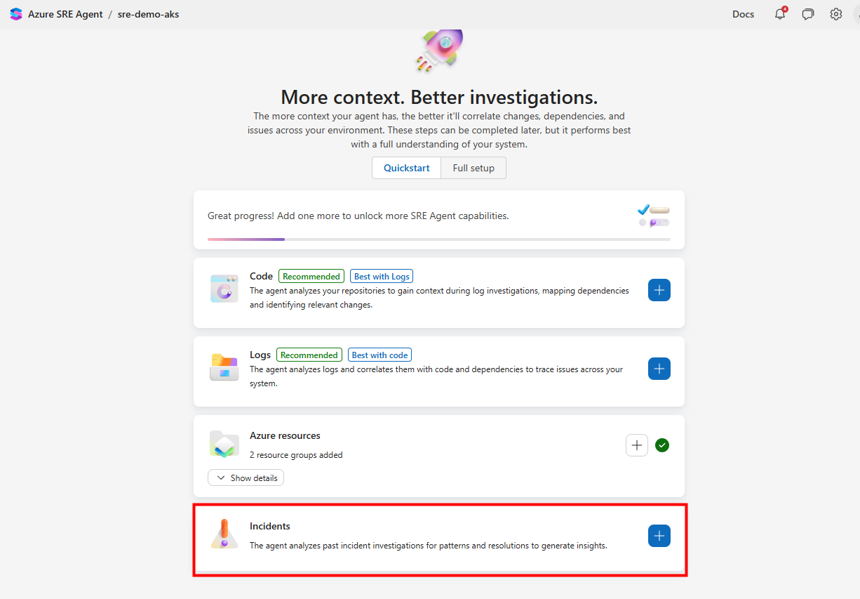Expand Show details for Azure resources
This screenshot has height=599, width=860.
(246, 478)
